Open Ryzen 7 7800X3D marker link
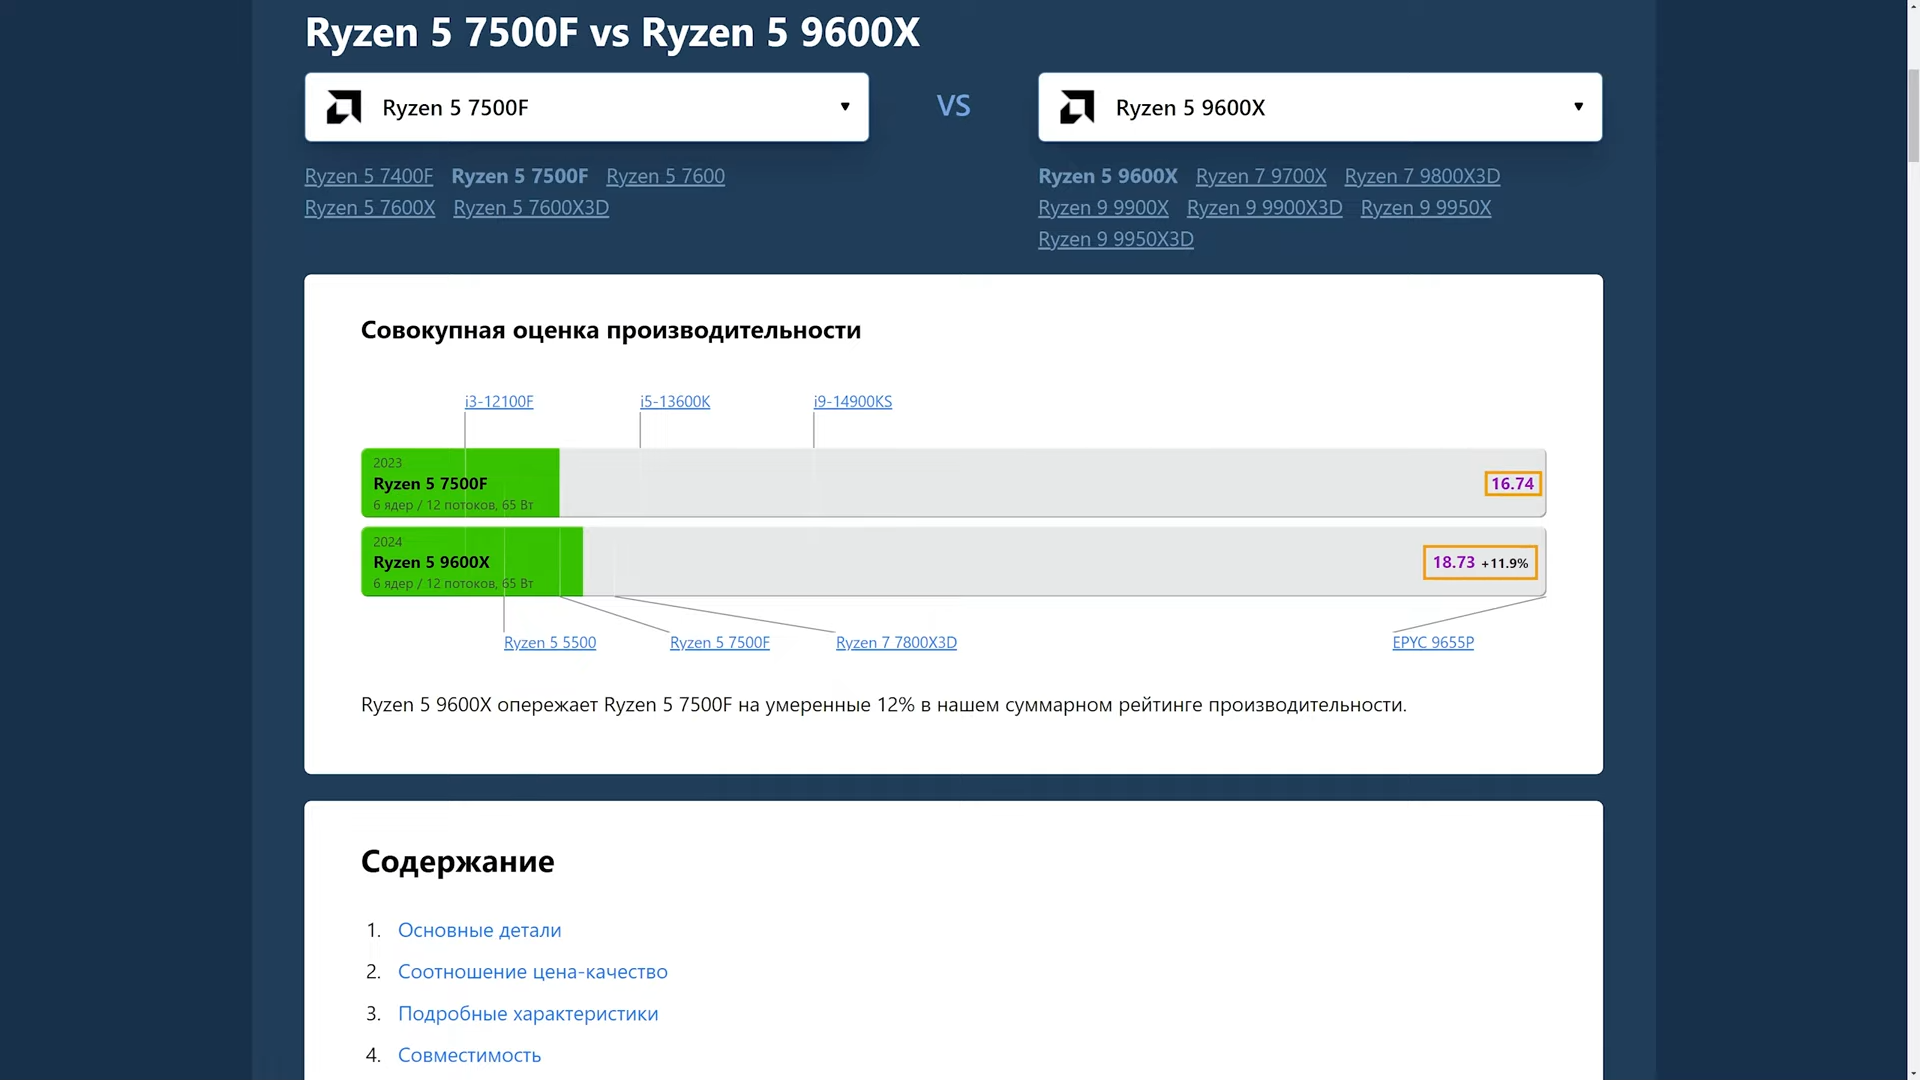 click(x=895, y=642)
